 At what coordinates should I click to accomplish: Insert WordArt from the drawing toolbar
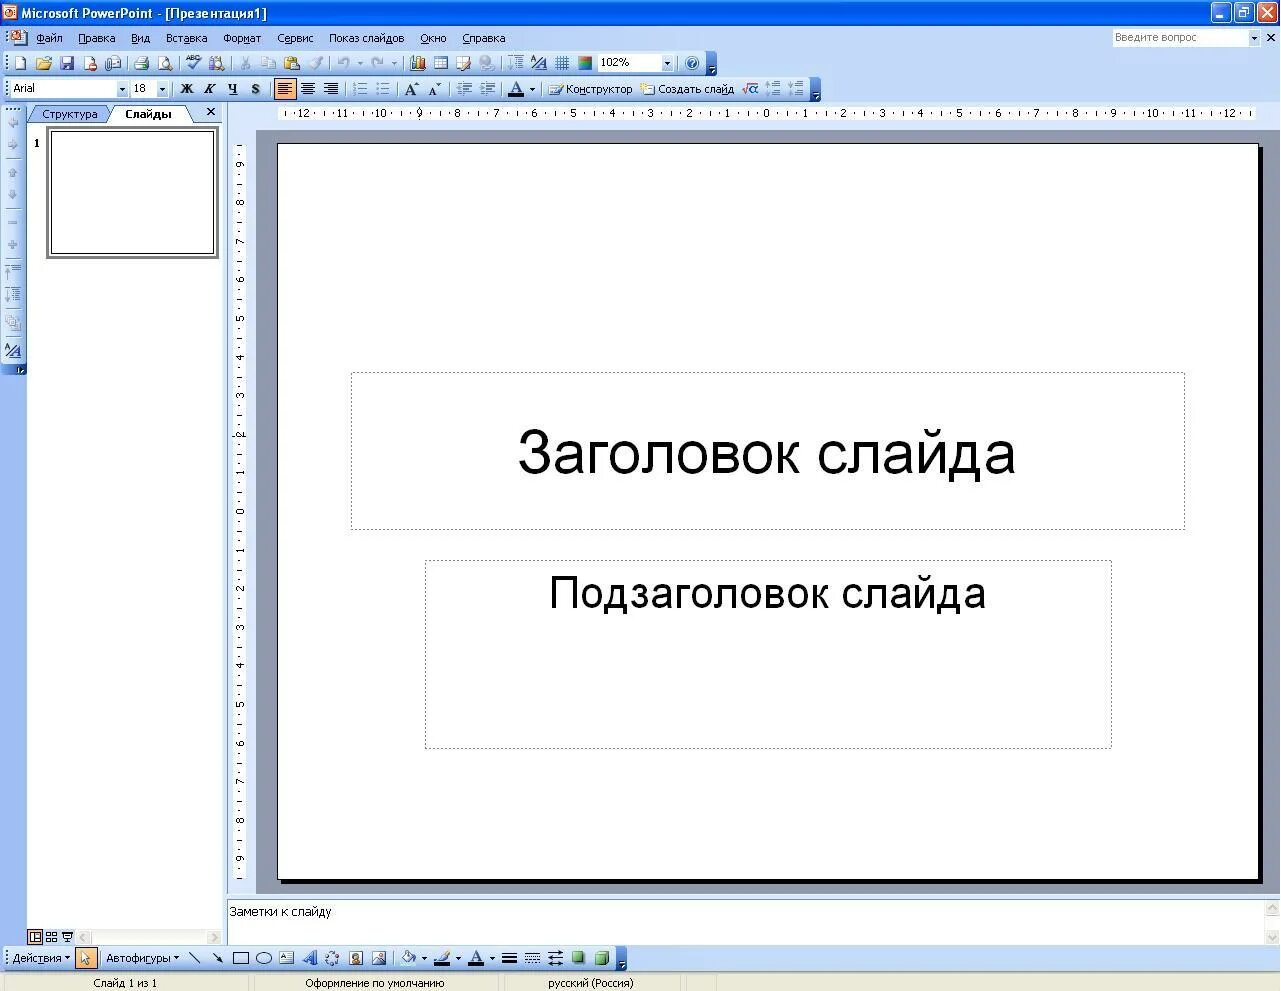click(x=309, y=958)
